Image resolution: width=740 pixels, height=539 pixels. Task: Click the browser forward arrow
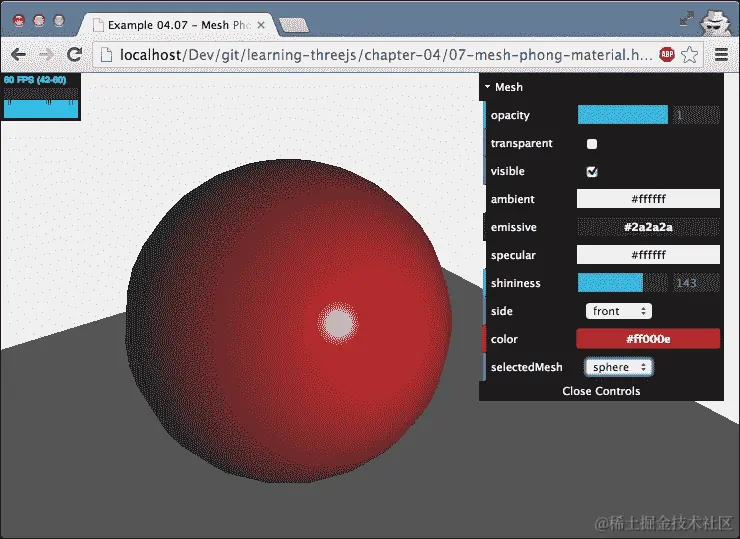click(46, 55)
